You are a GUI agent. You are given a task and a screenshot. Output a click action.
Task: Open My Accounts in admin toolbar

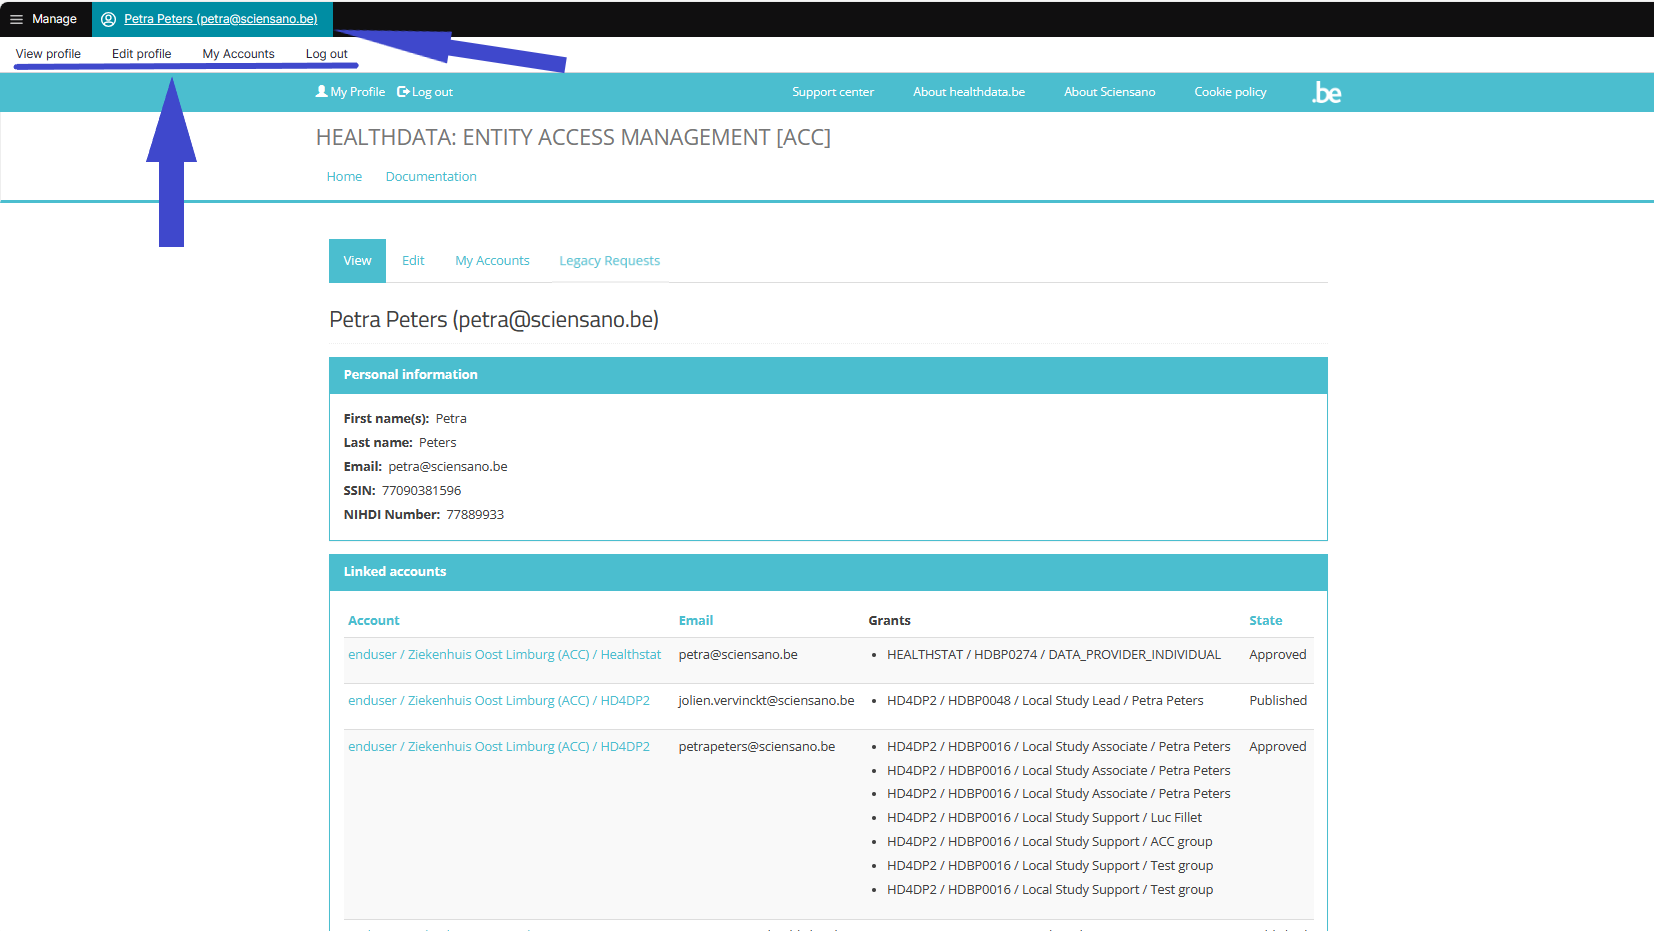[238, 54]
